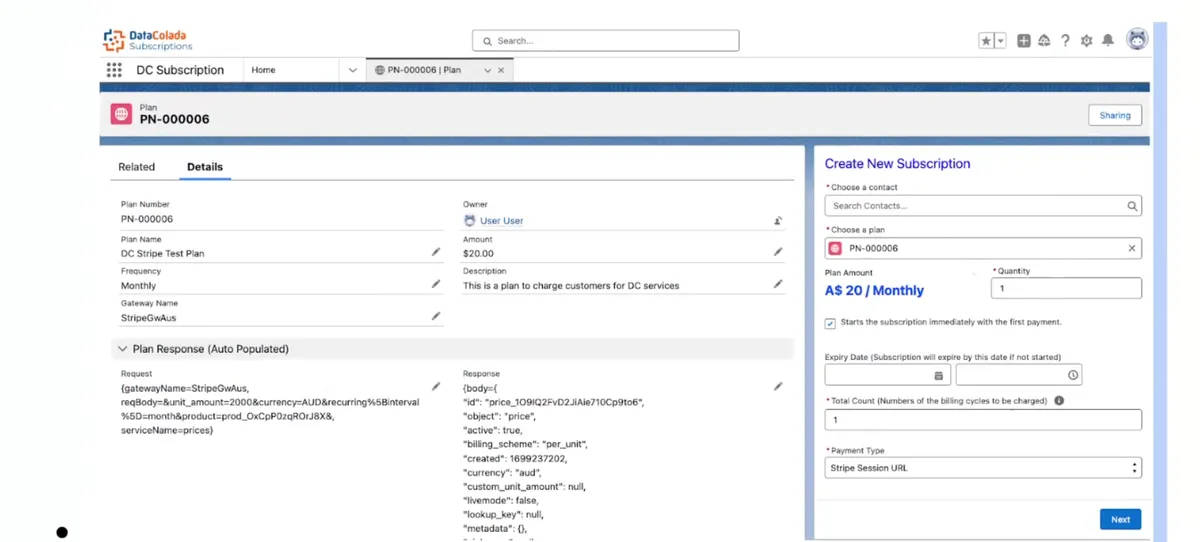Click the change owner icon
1200x542 pixels.
click(x=778, y=220)
